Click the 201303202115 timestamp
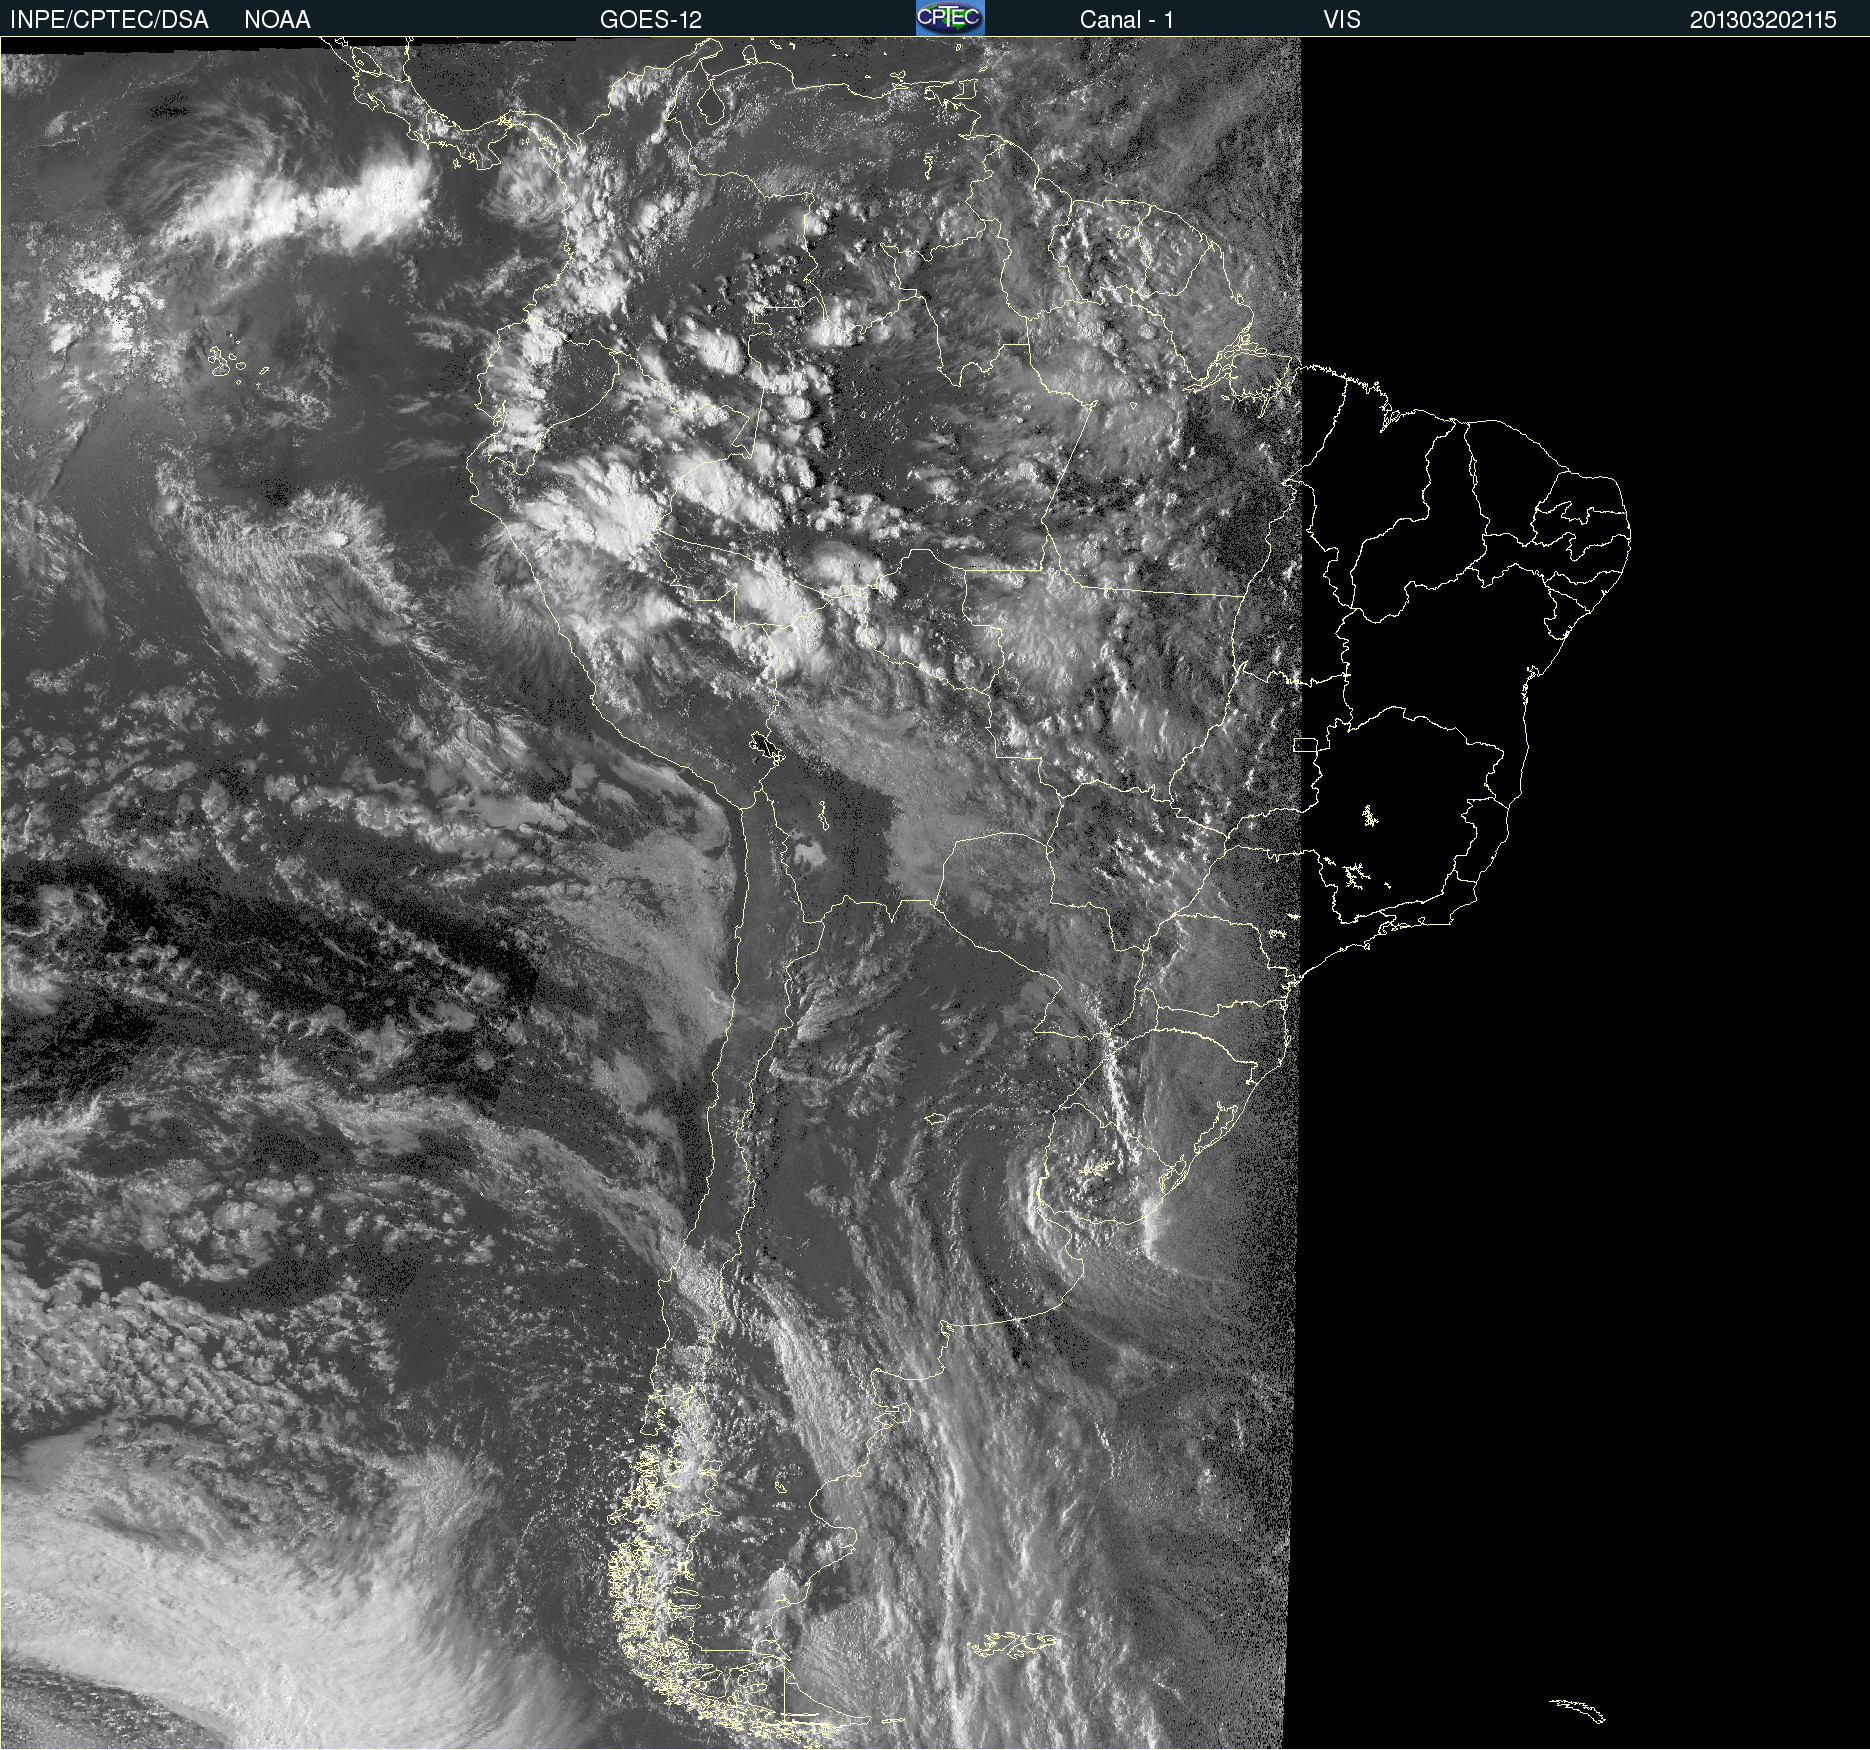The image size is (1870, 1750). [x=1763, y=20]
